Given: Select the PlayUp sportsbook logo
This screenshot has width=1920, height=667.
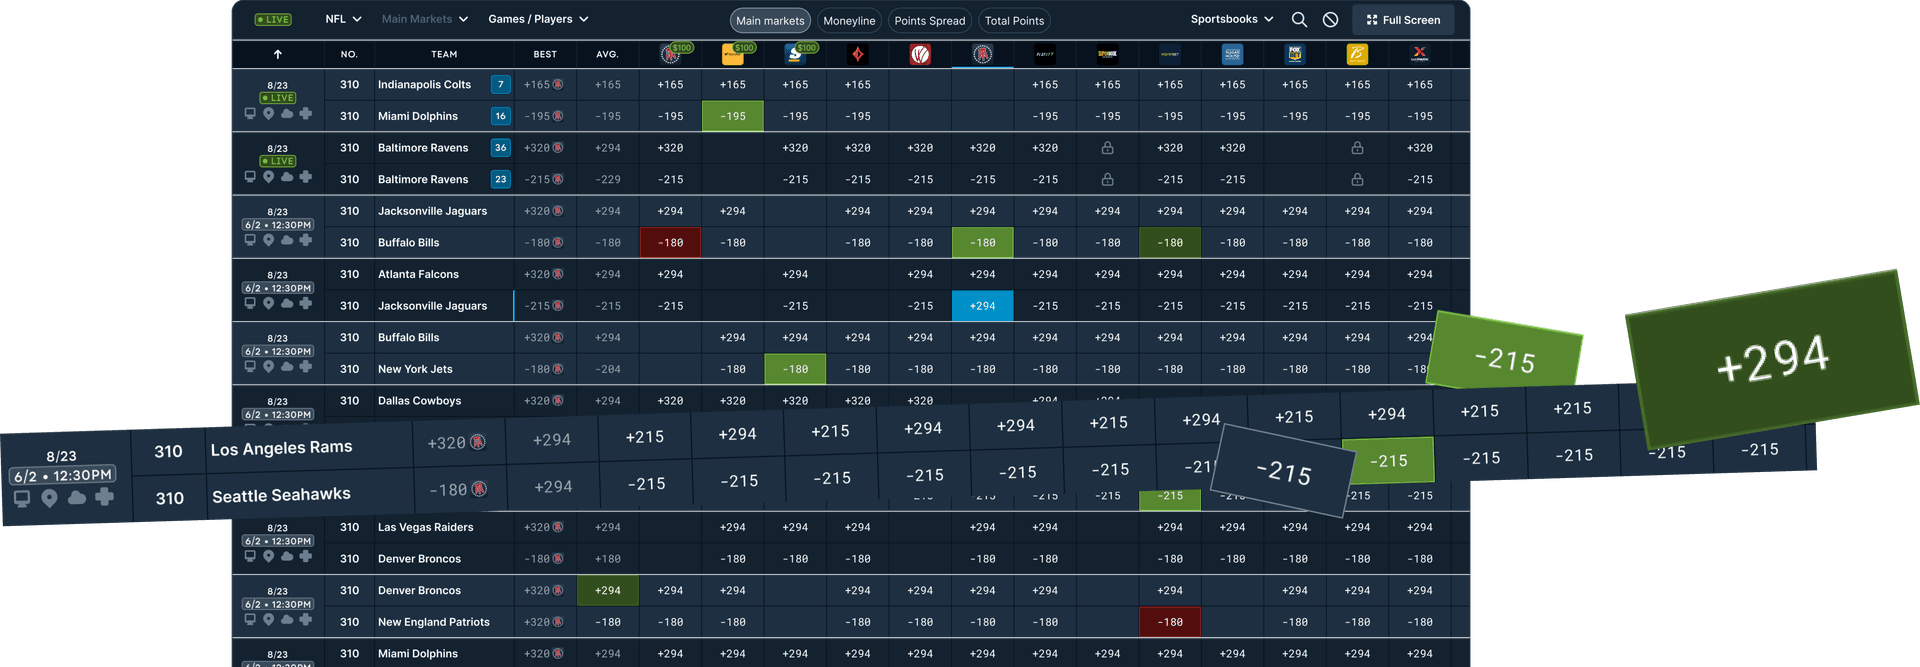Looking at the screenshot, I should tap(1045, 54).
